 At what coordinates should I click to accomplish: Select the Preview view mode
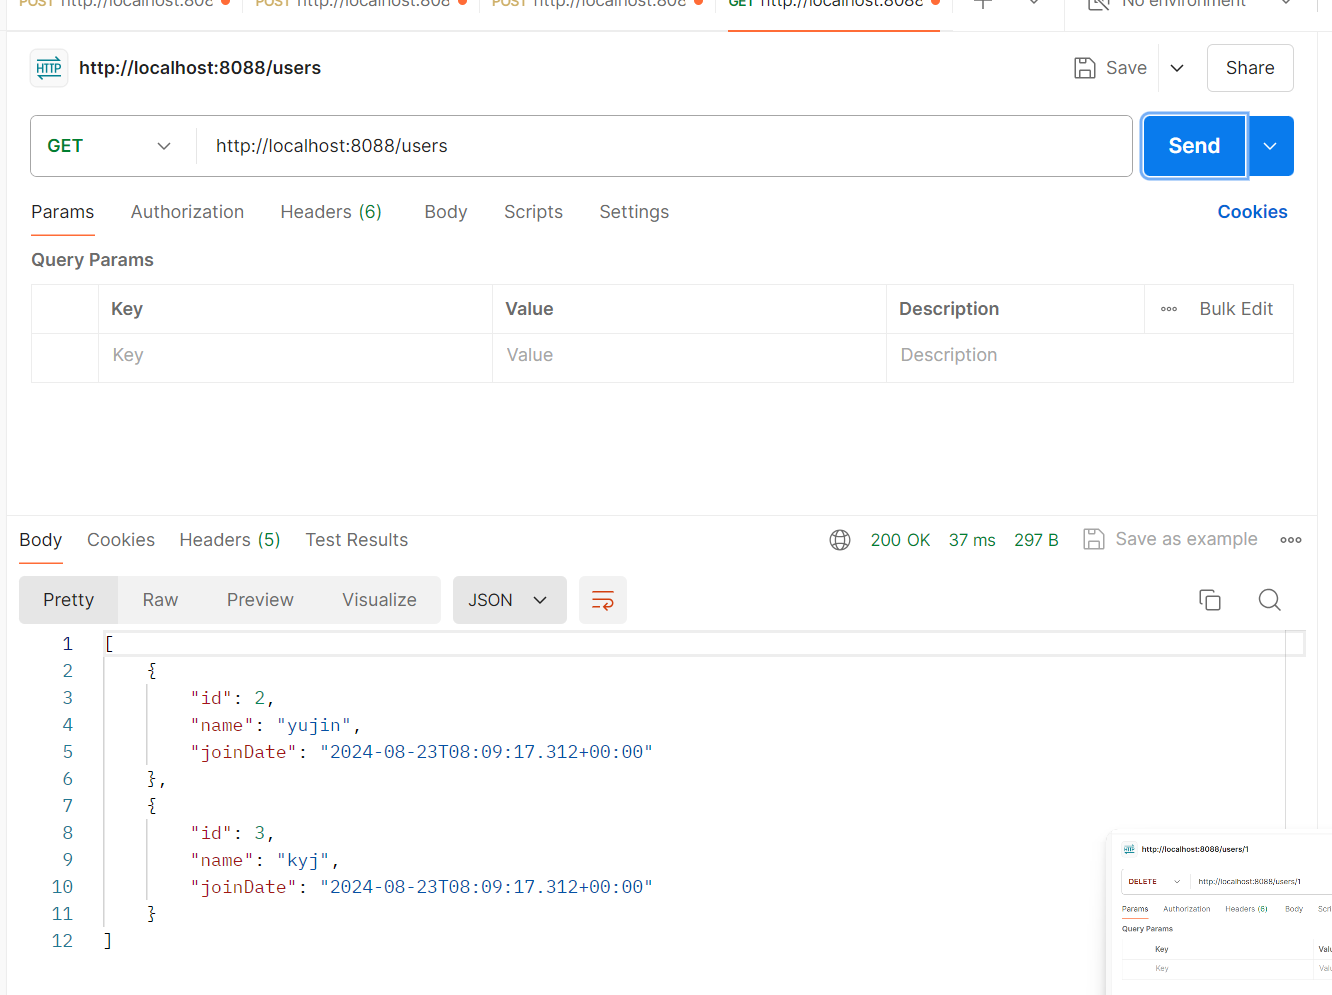(x=260, y=600)
